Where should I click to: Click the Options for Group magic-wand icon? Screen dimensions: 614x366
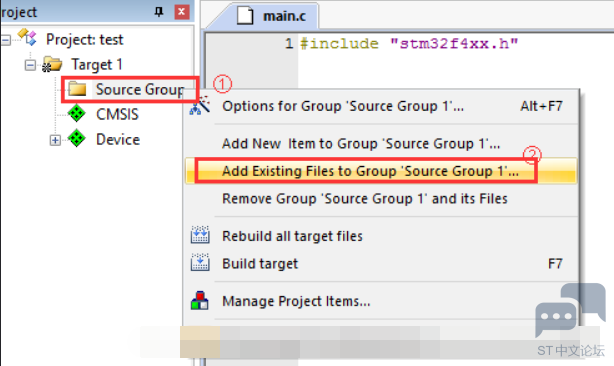[200, 105]
